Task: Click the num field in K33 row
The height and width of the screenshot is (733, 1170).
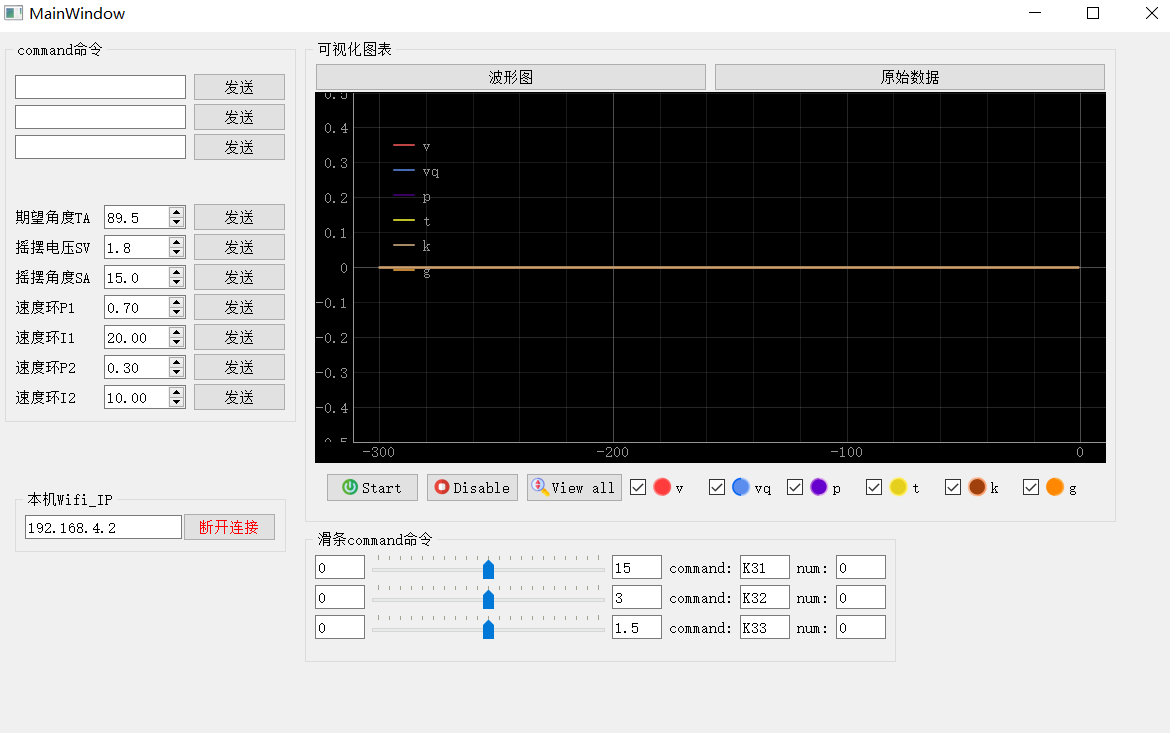Action: [x=861, y=627]
